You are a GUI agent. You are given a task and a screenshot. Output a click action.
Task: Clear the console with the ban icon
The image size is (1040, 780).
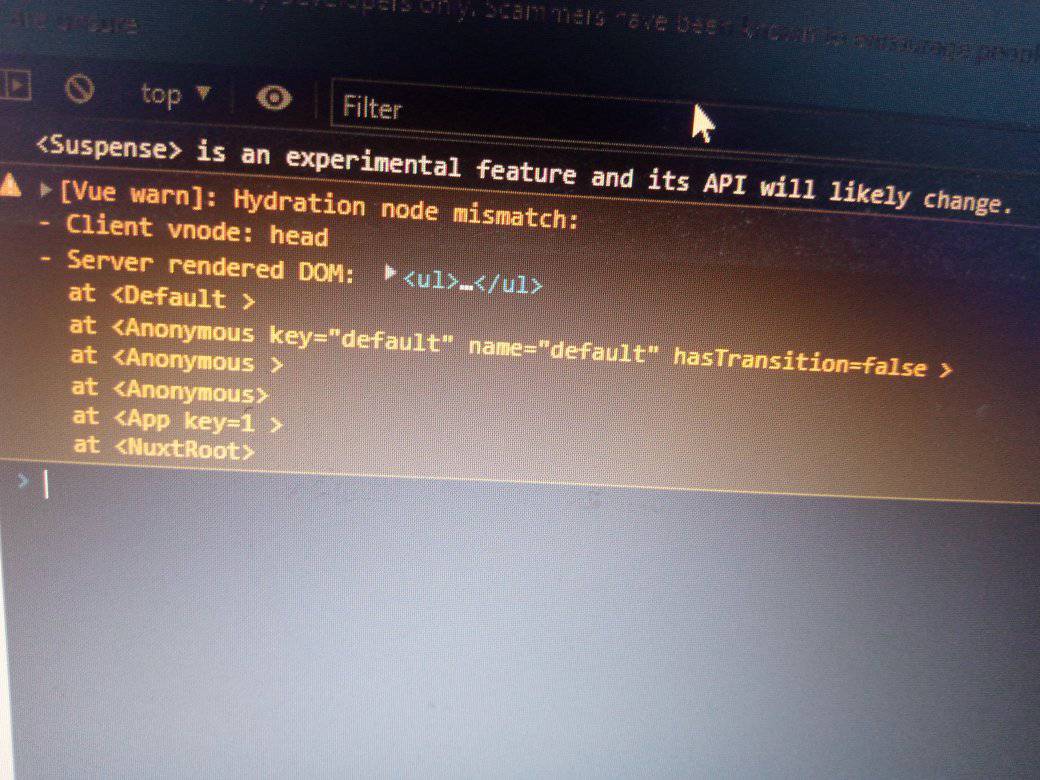[x=80, y=88]
